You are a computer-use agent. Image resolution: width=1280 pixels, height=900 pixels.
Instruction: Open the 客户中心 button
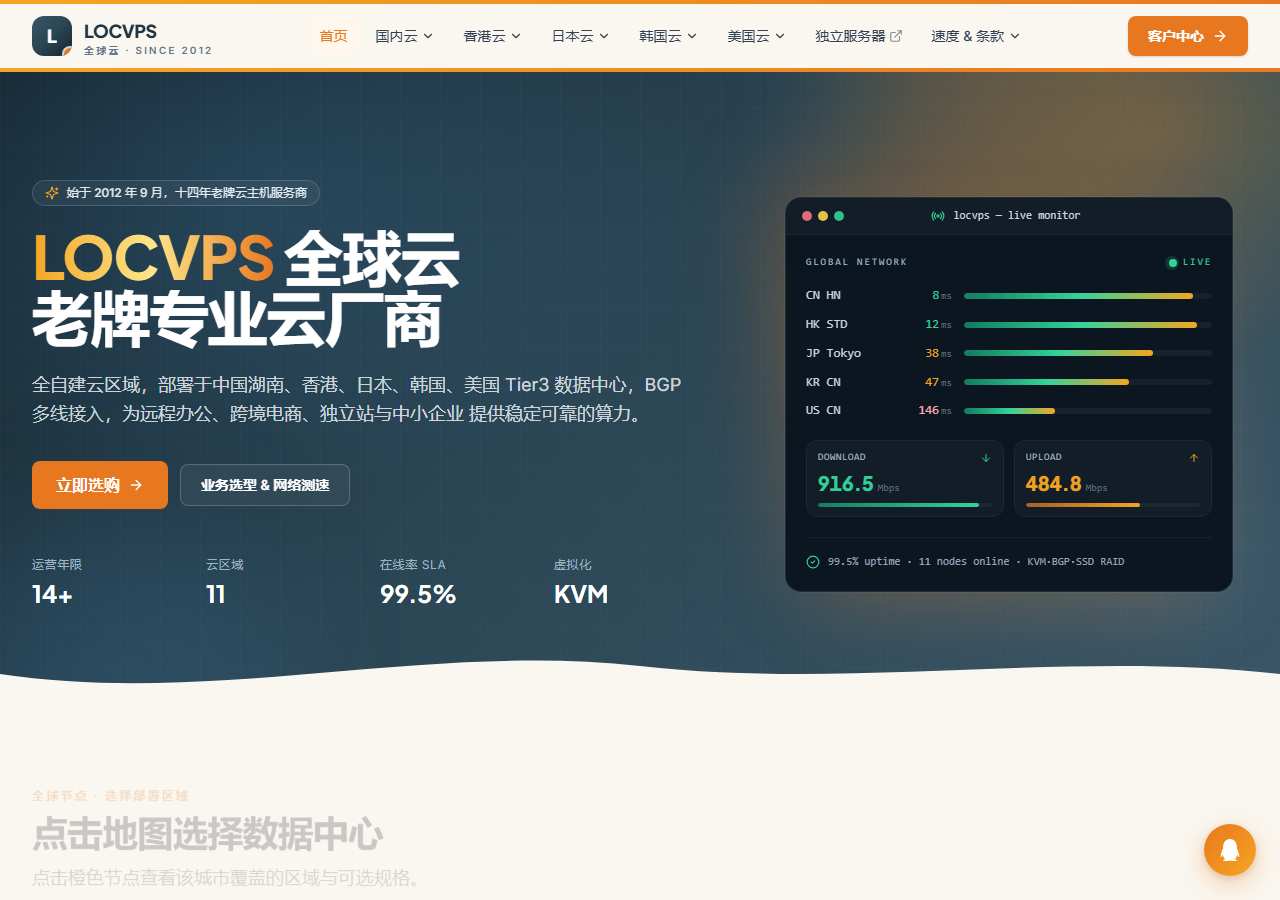point(1187,36)
